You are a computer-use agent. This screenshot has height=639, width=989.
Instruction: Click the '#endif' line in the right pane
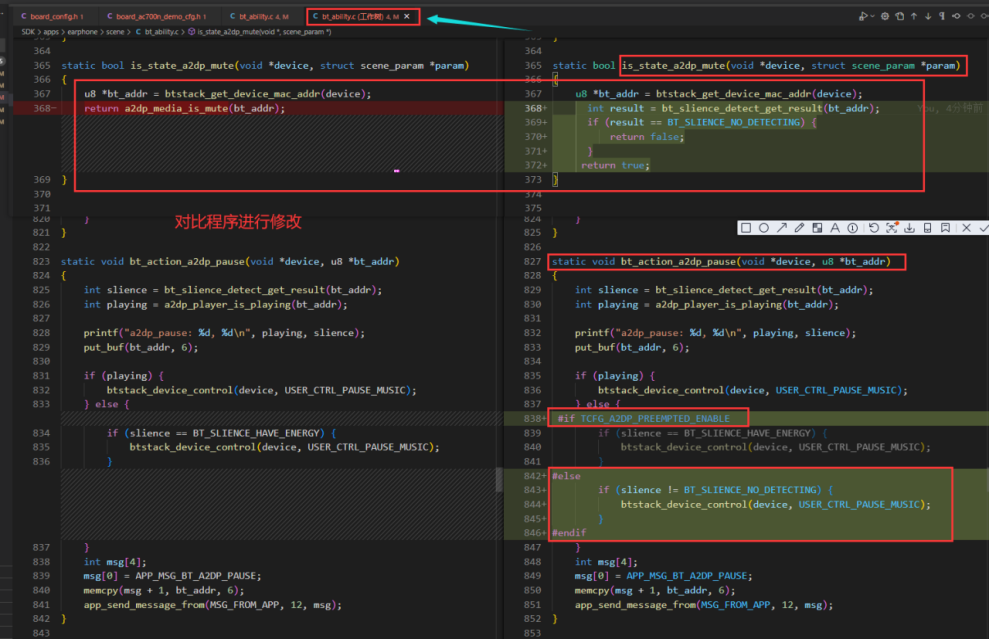pos(569,533)
